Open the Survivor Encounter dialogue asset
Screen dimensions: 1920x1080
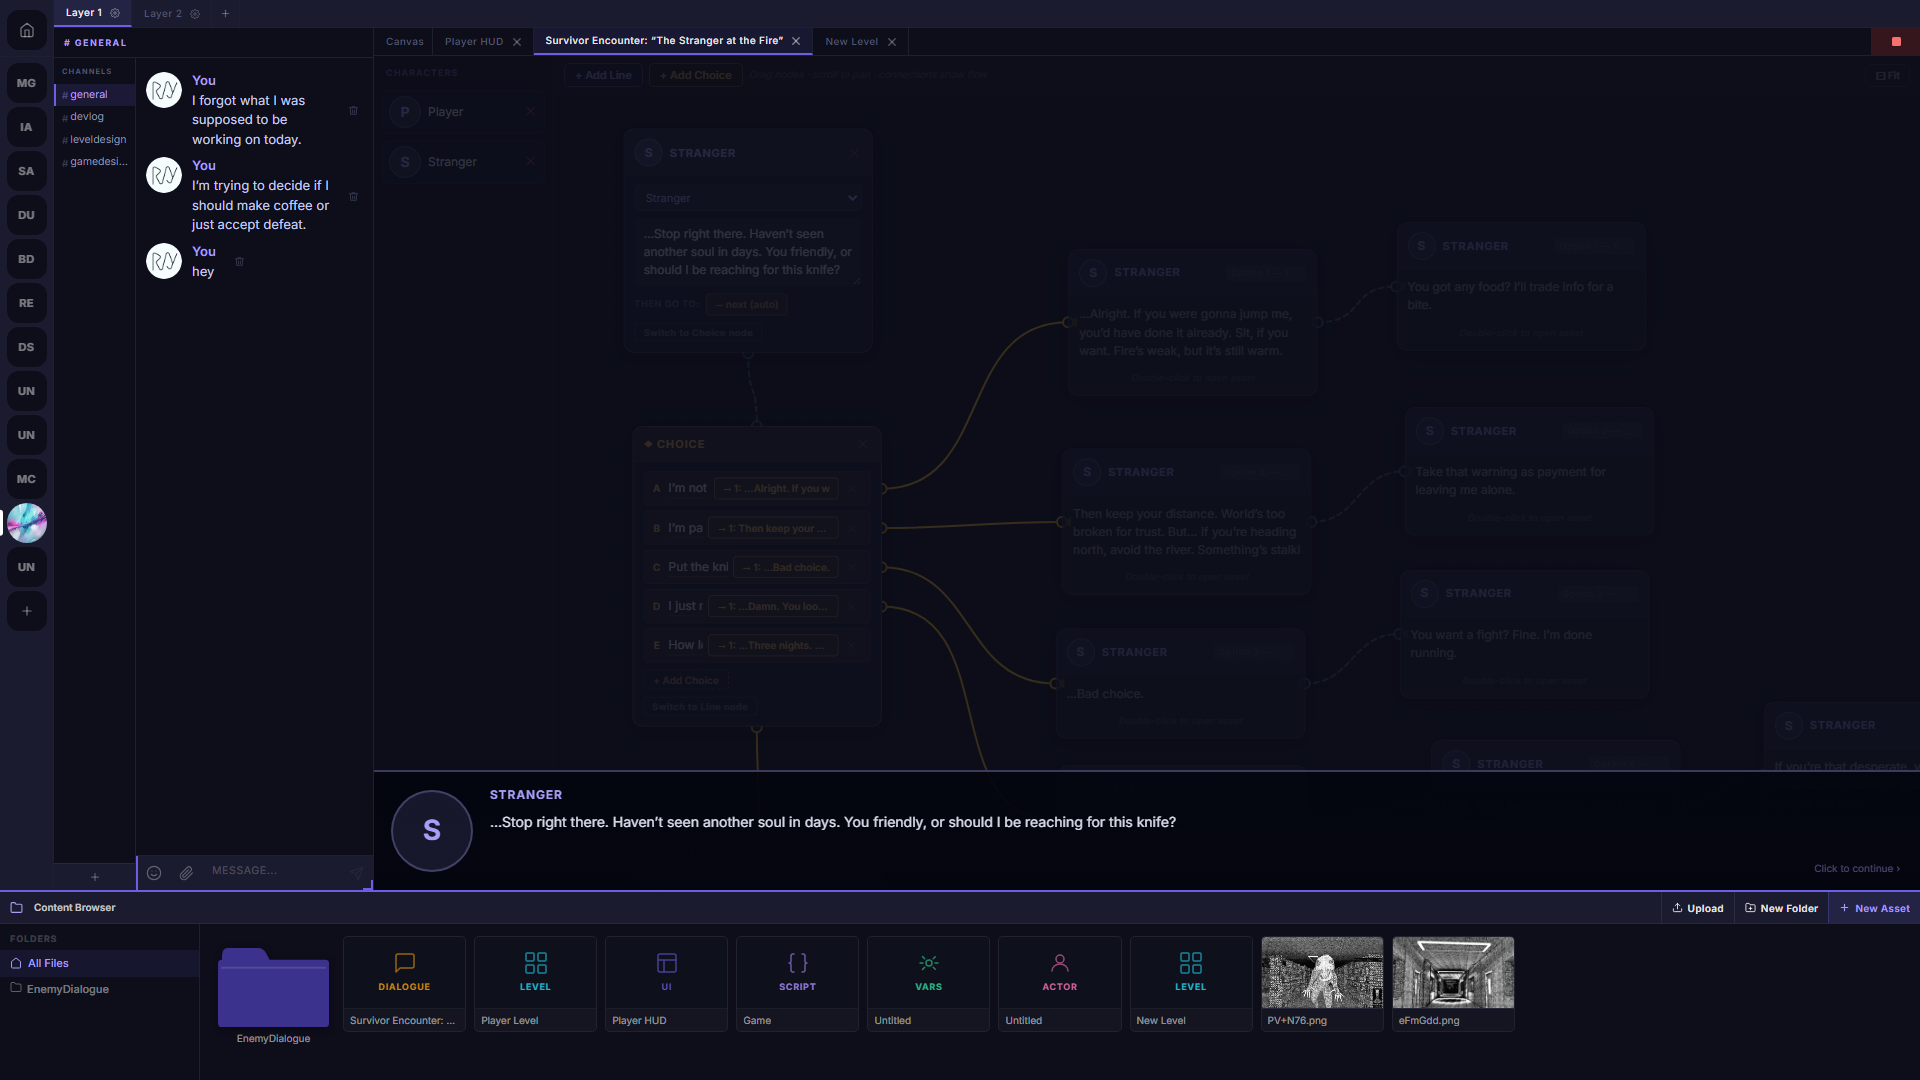point(404,984)
